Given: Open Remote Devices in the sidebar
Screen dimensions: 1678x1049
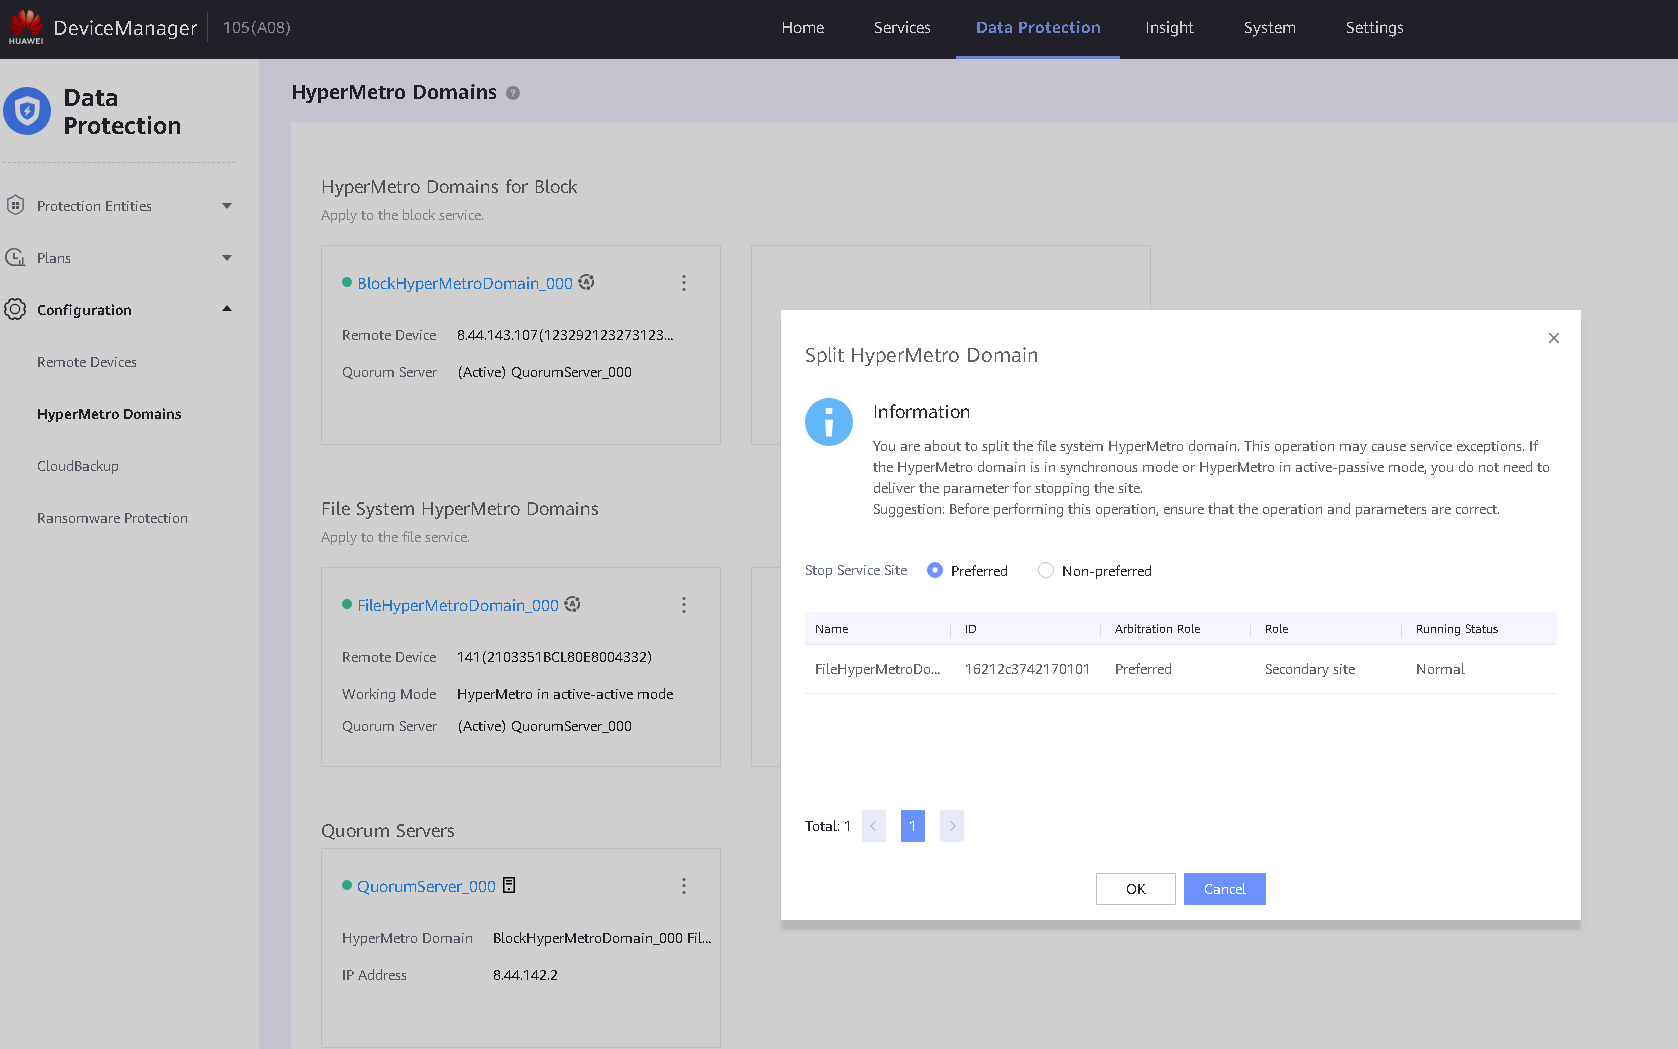Looking at the screenshot, I should point(87,362).
